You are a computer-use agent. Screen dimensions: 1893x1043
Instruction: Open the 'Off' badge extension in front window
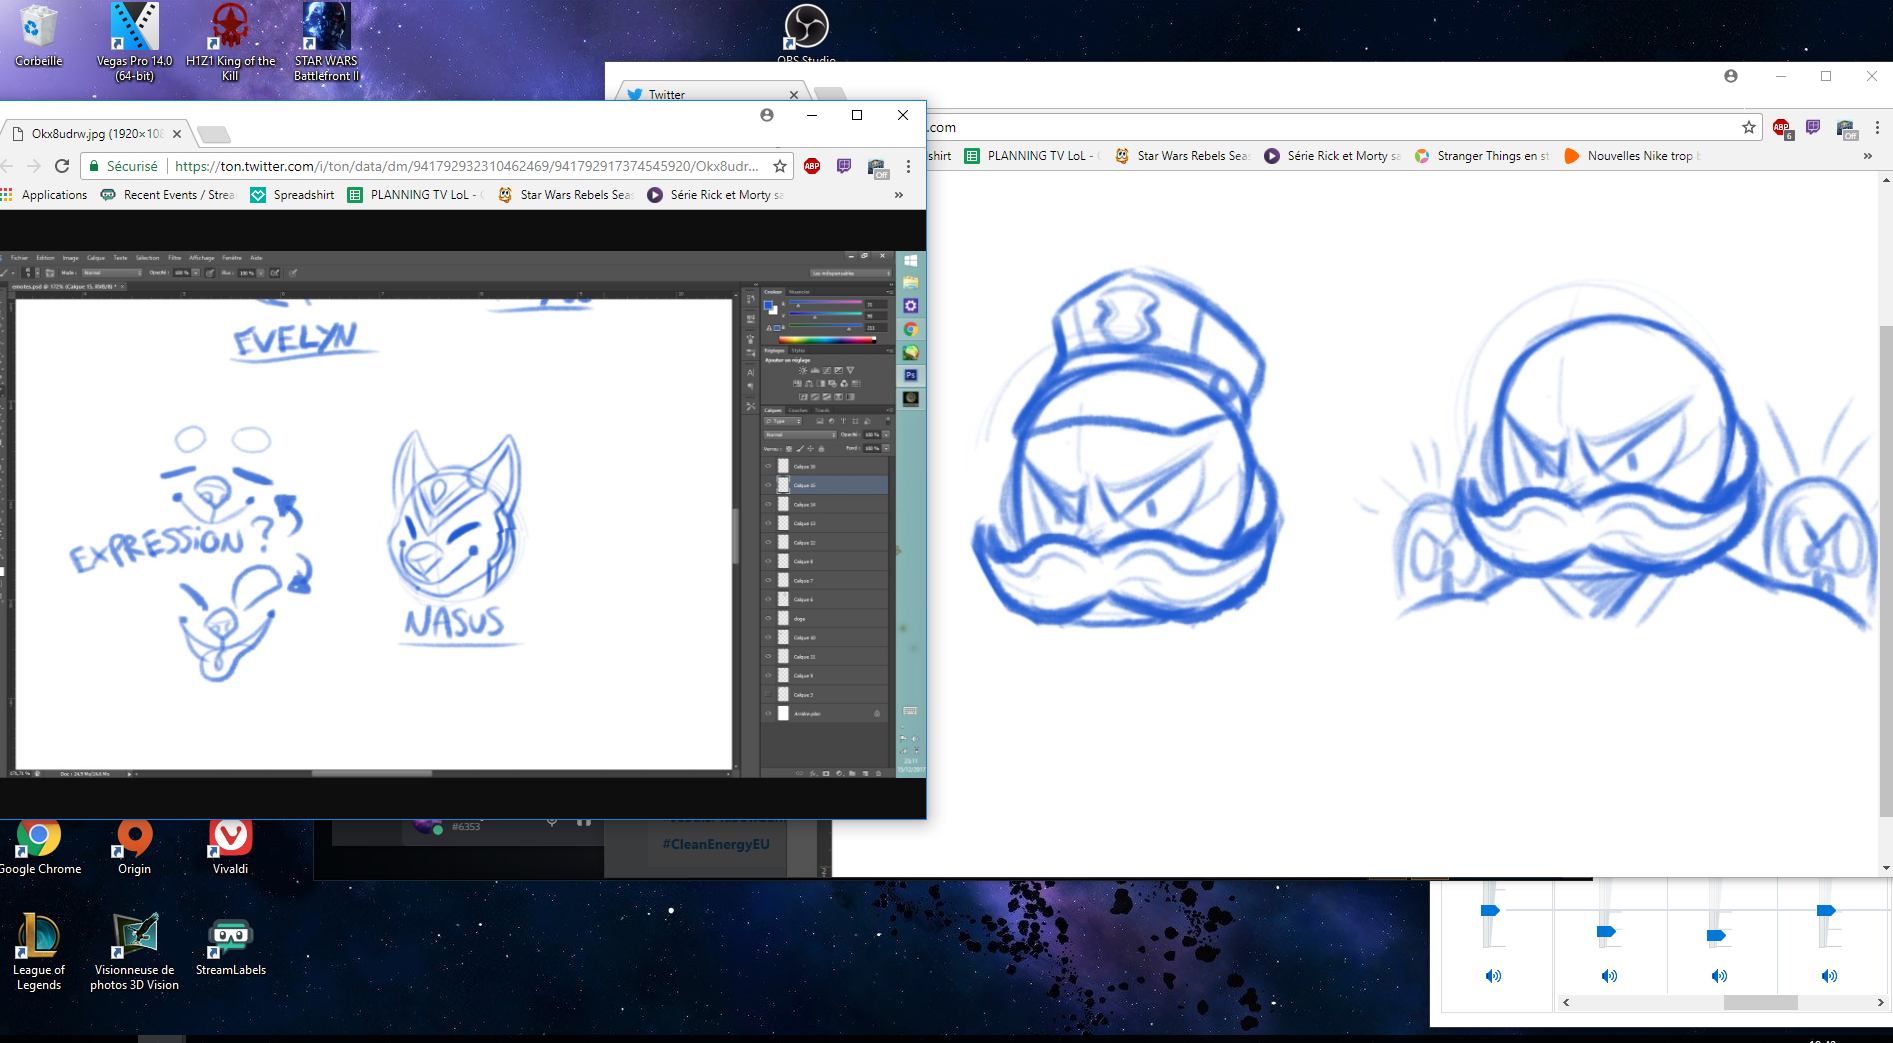pyautogui.click(x=877, y=167)
